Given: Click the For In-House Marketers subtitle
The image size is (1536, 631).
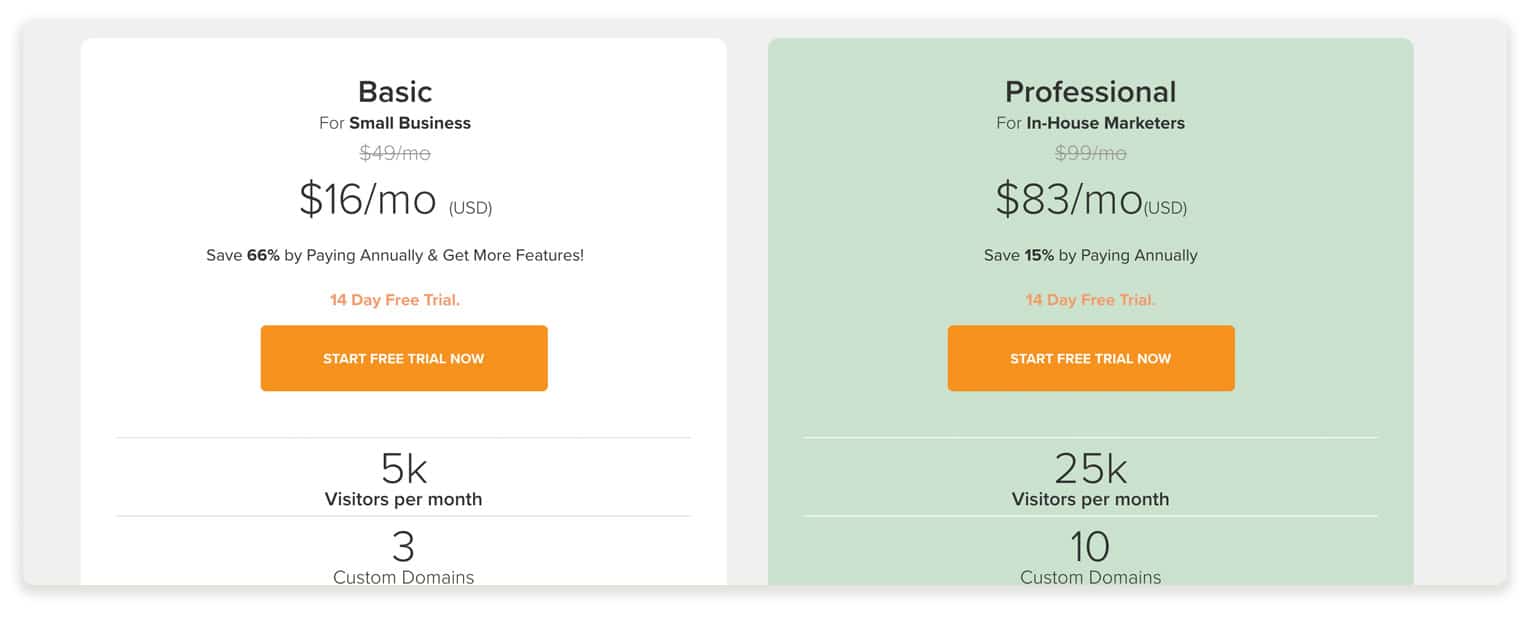Looking at the screenshot, I should click(x=1091, y=123).
